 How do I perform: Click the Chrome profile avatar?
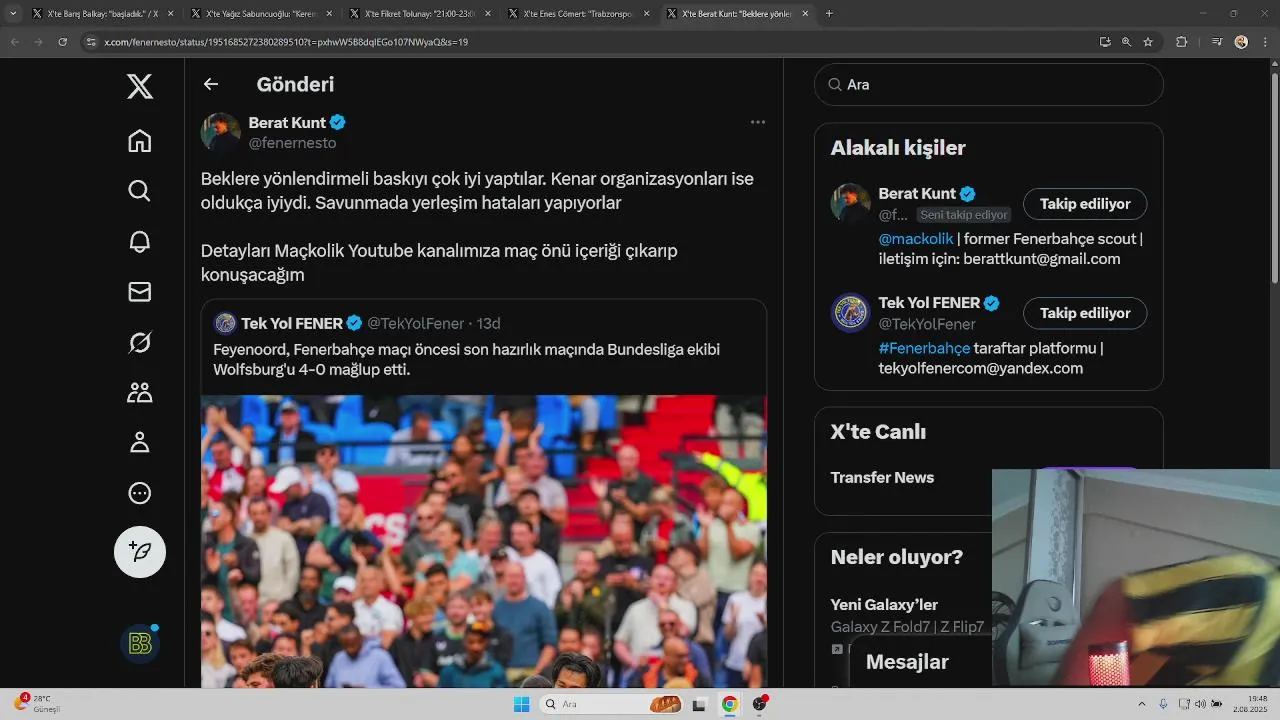pos(1241,42)
